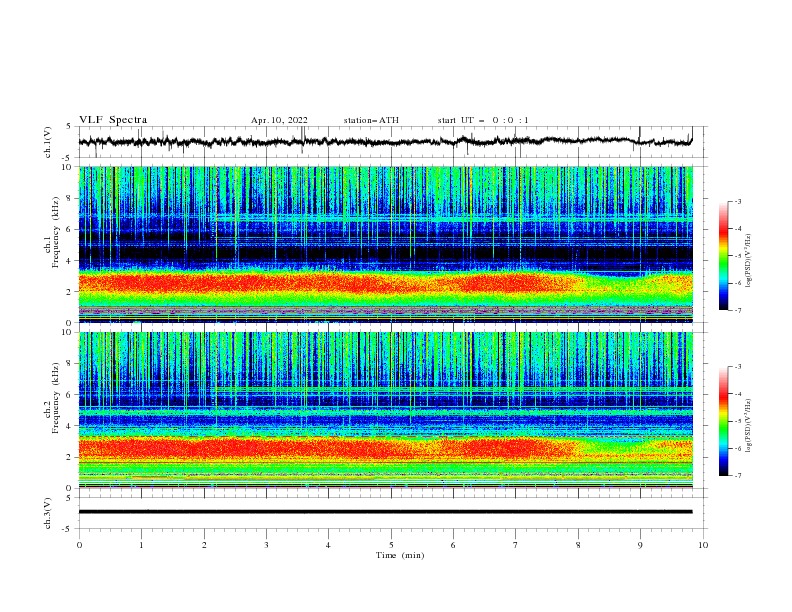Click the "-7" tick on ch.2 colorbar
Image resolution: width=792 pixels, height=612 pixels.
[738, 475]
